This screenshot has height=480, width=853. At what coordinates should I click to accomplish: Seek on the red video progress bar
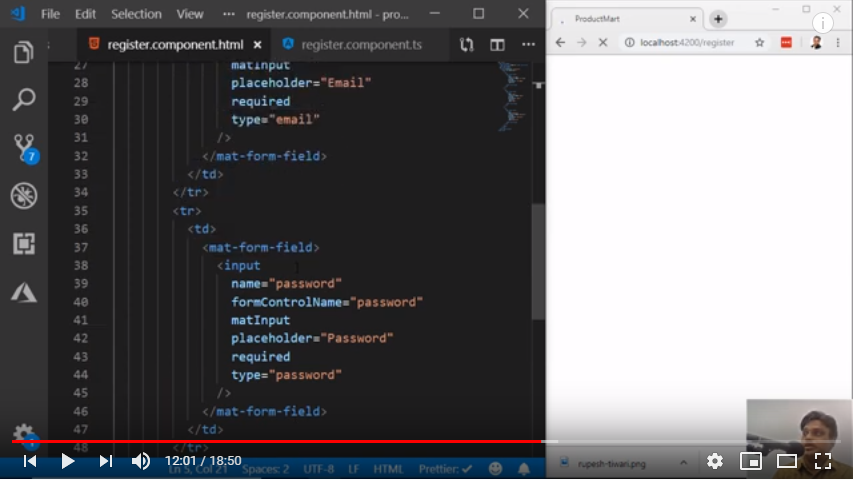point(300,441)
